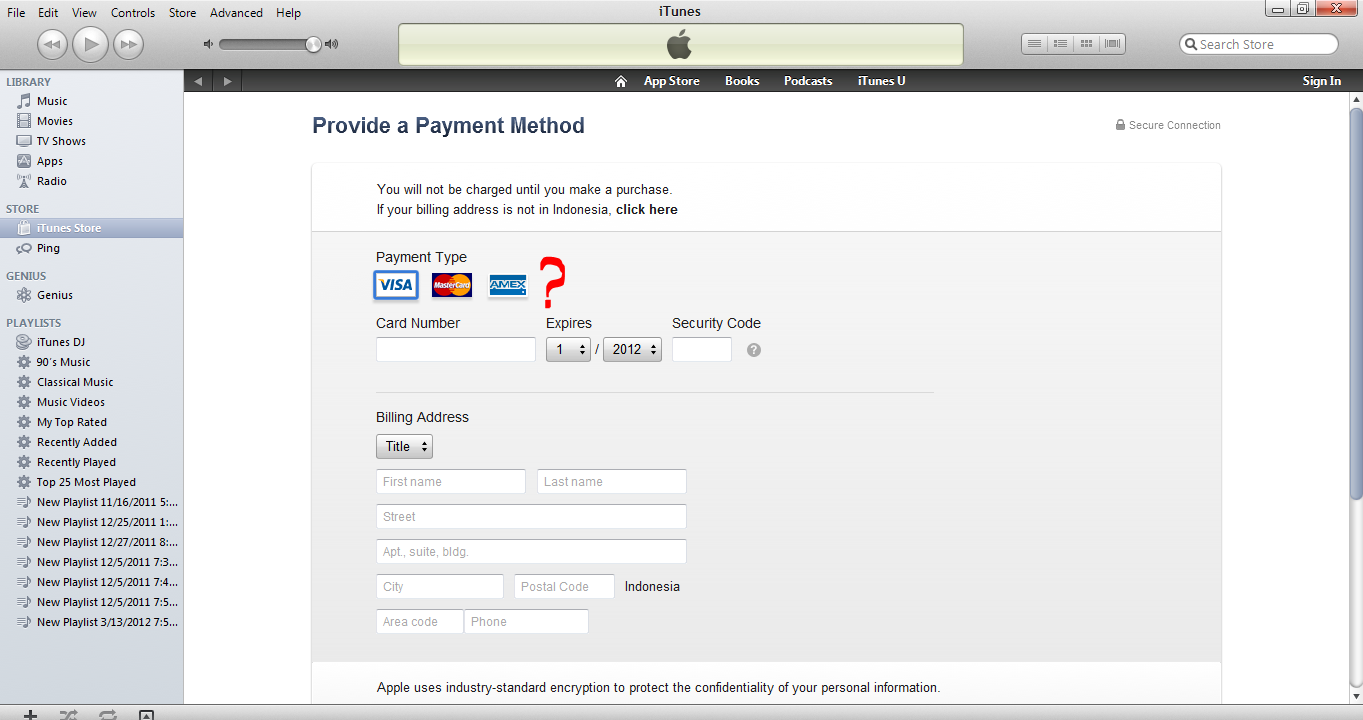Click the Last name field

click(x=612, y=482)
